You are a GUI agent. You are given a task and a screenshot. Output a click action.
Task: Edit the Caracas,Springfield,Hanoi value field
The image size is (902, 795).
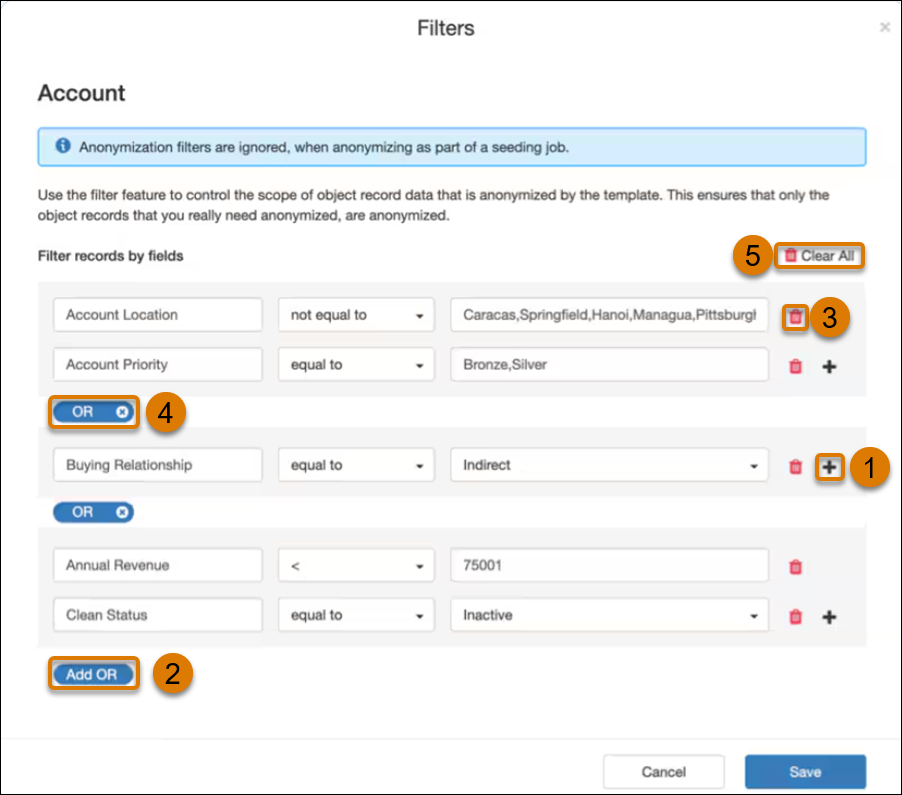(609, 315)
